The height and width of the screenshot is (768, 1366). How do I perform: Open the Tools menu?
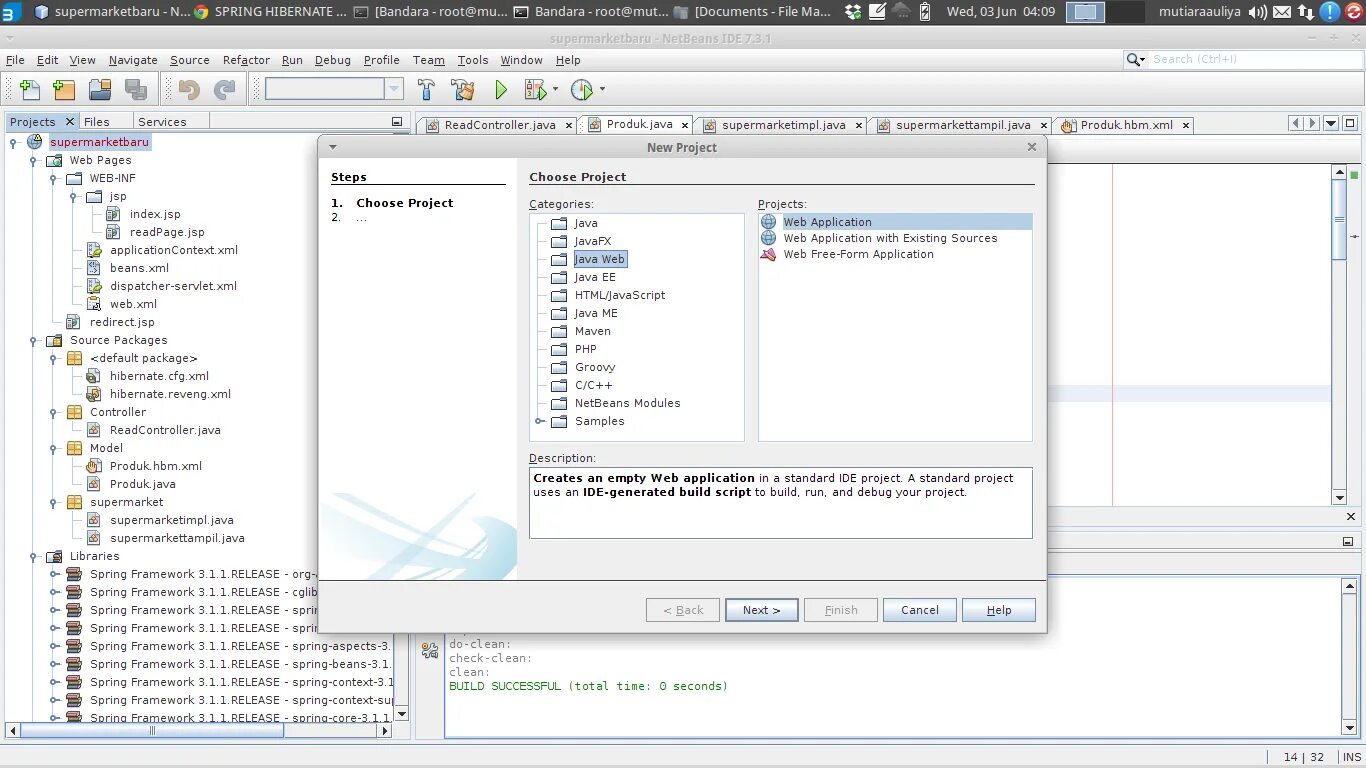[x=473, y=60]
